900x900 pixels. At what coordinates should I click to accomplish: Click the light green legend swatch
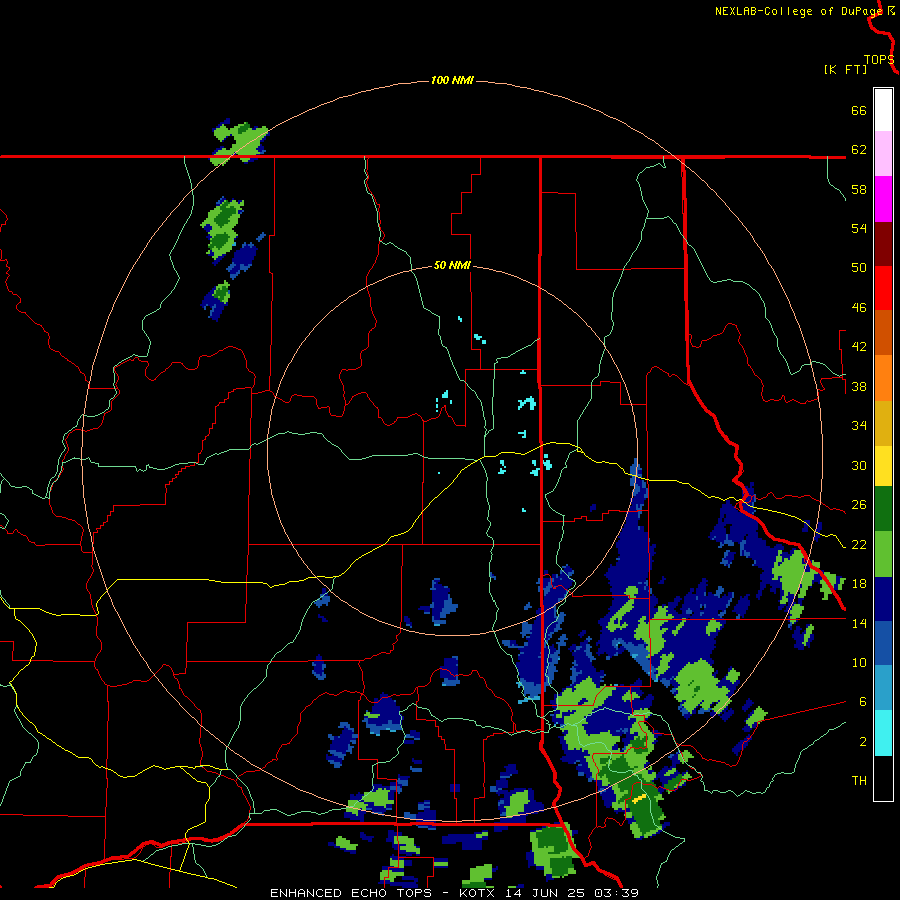tap(883, 554)
